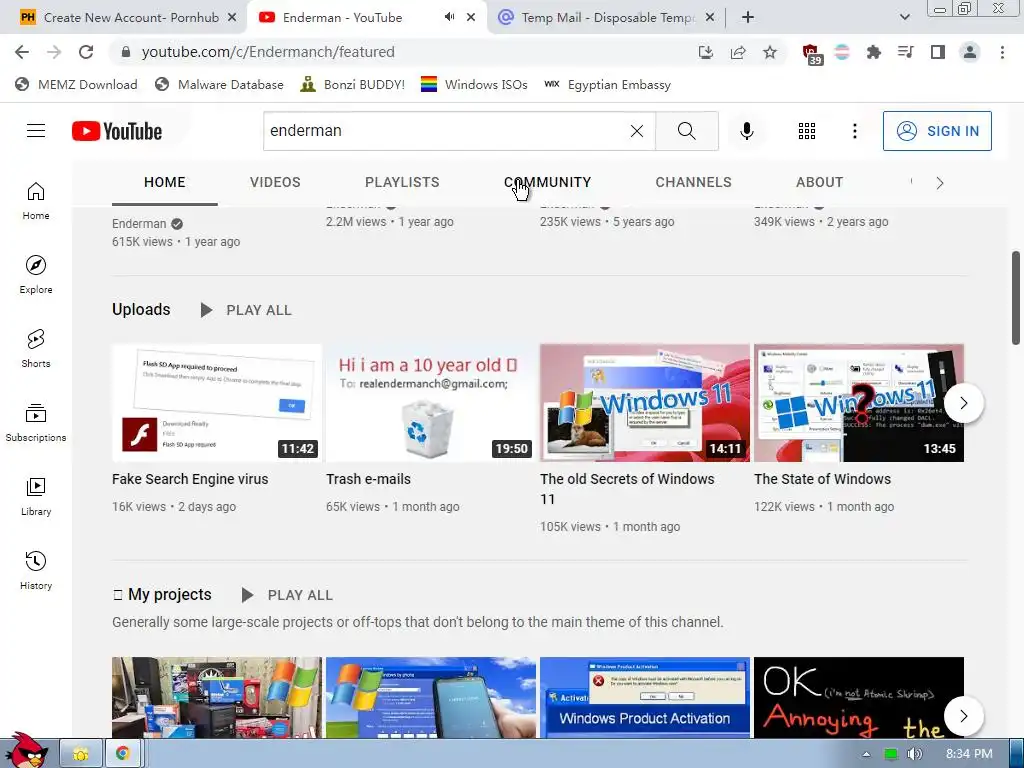This screenshot has width=1024, height=768.
Task: Open Windows ISOs bookmark
Action: point(474,84)
